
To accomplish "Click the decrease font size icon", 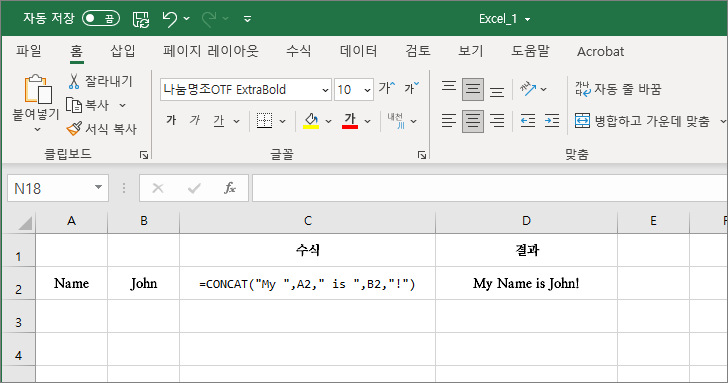I will (411, 88).
